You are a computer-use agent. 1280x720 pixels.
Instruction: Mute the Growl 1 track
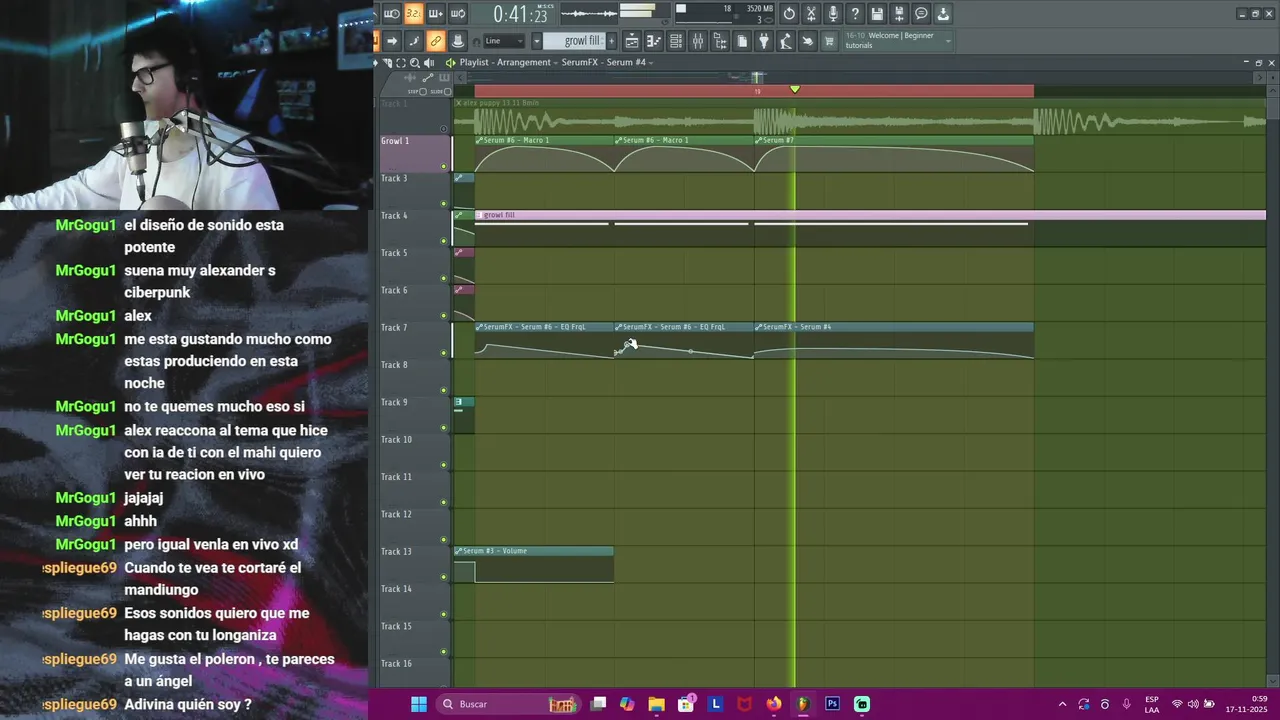pos(444,166)
